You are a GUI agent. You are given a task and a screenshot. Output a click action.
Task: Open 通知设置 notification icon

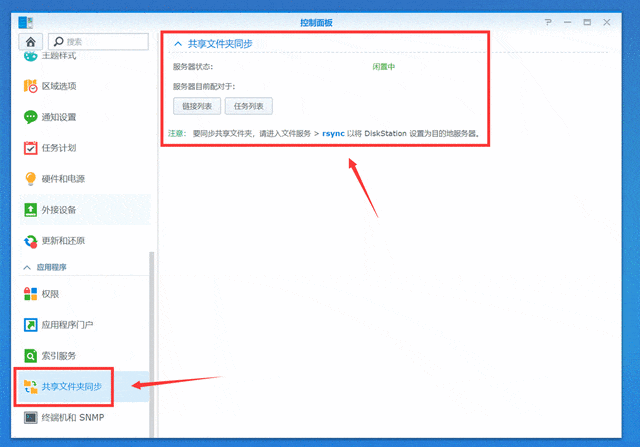(x=31, y=117)
